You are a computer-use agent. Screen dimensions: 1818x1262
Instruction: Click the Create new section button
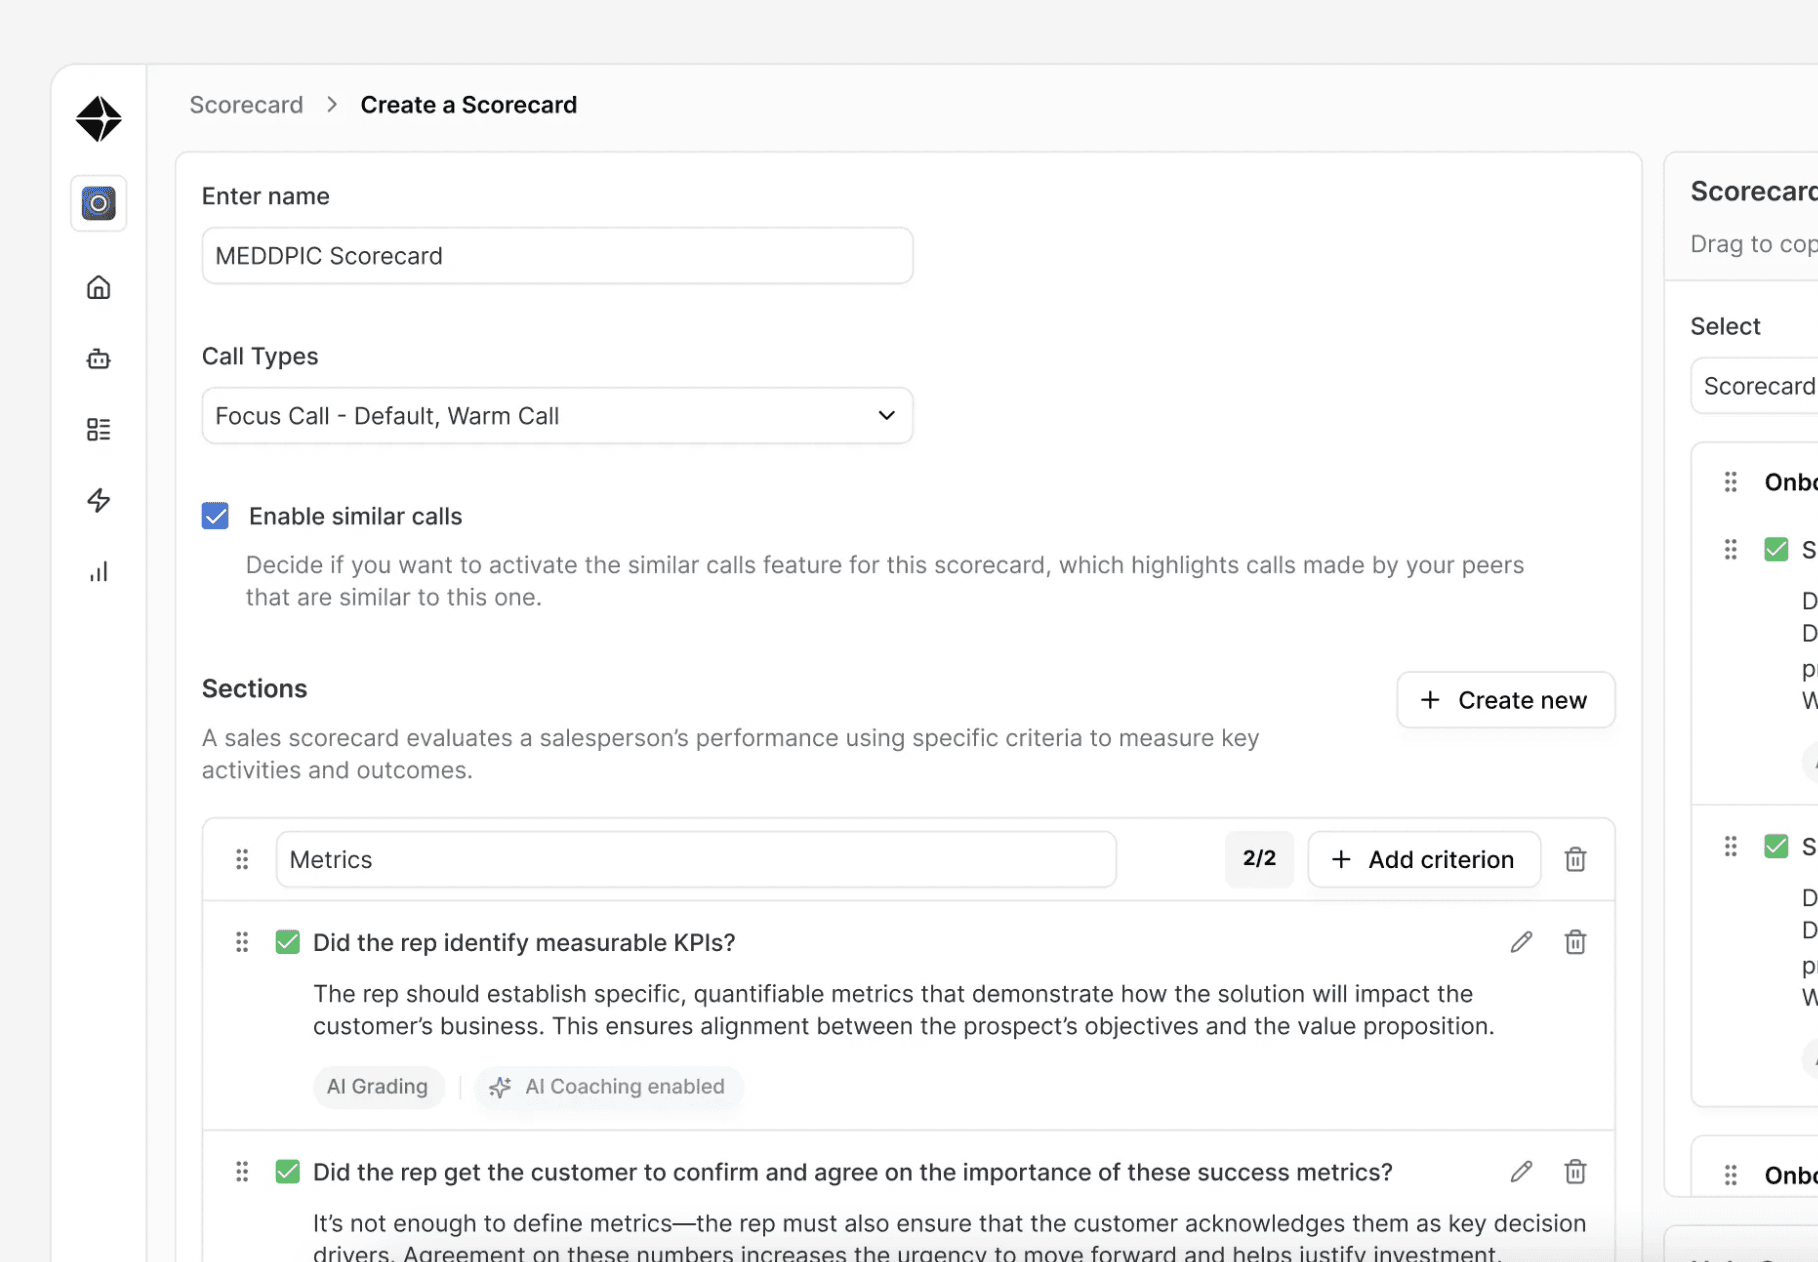click(x=1505, y=699)
